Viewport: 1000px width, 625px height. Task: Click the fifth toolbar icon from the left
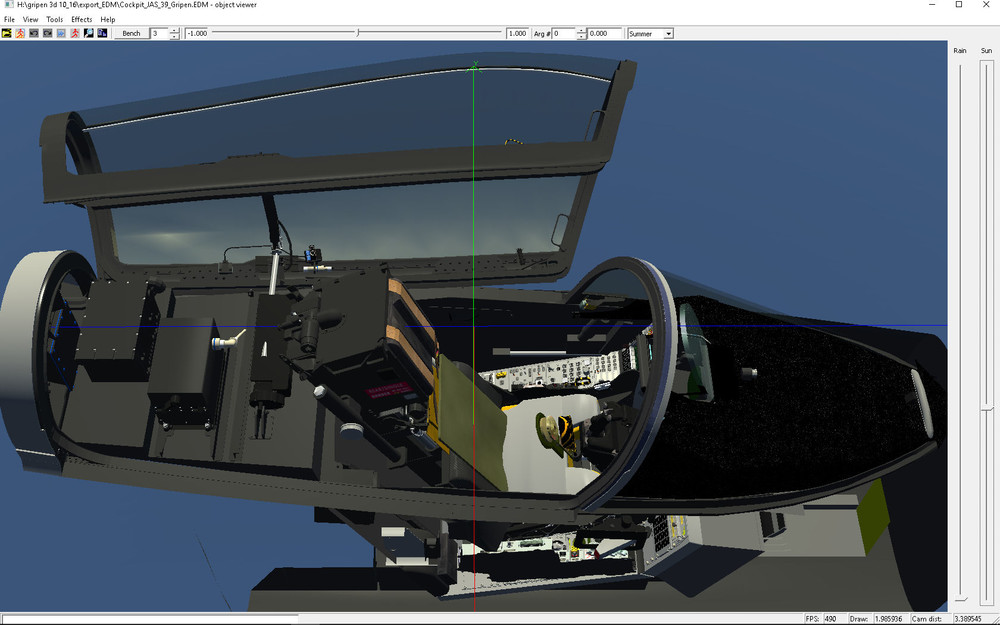[x=61, y=33]
